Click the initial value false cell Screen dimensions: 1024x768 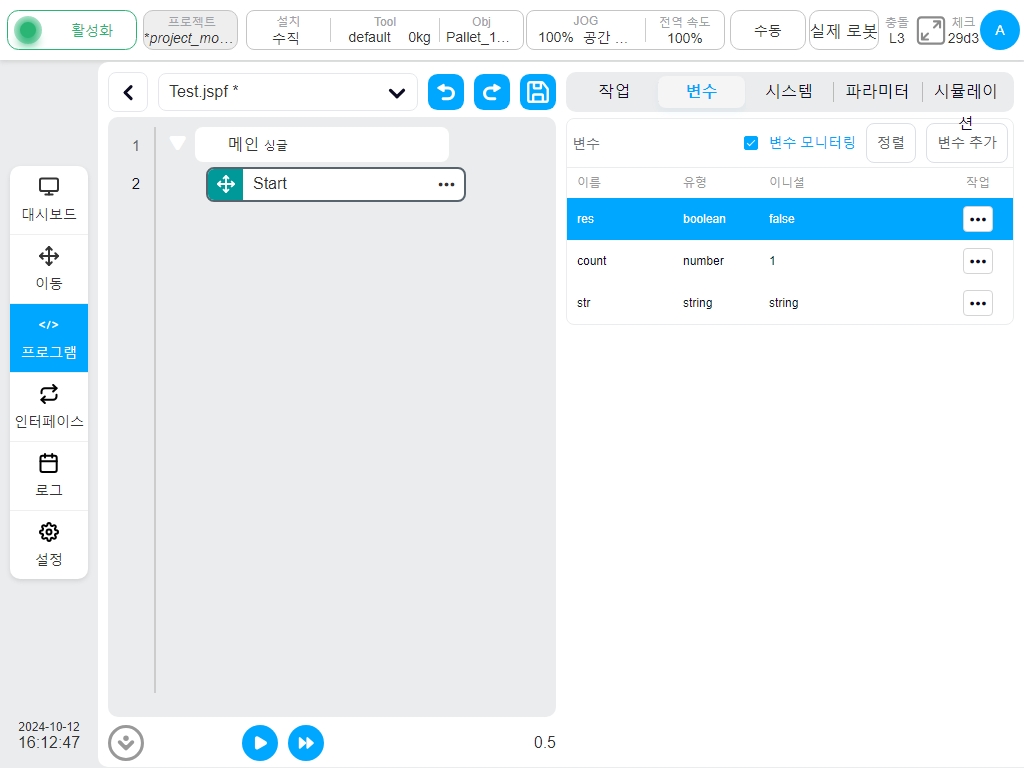pyautogui.click(x=782, y=219)
